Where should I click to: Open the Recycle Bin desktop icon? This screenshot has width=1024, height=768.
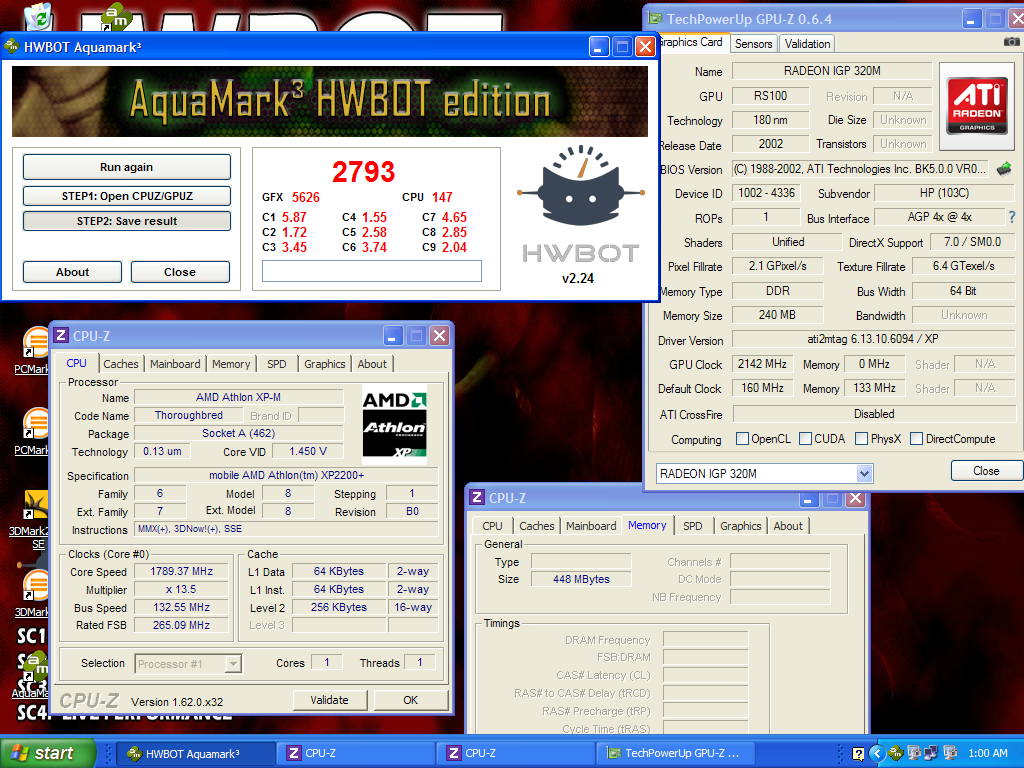click(38, 16)
